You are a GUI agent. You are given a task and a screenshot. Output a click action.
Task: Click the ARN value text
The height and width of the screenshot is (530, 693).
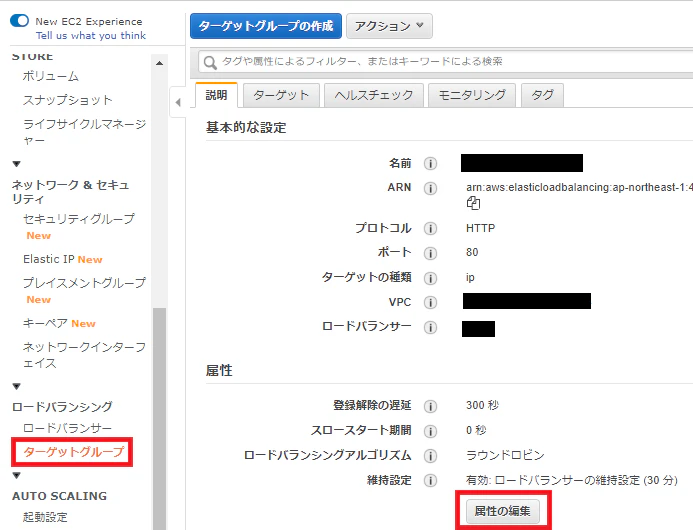[x=579, y=187]
